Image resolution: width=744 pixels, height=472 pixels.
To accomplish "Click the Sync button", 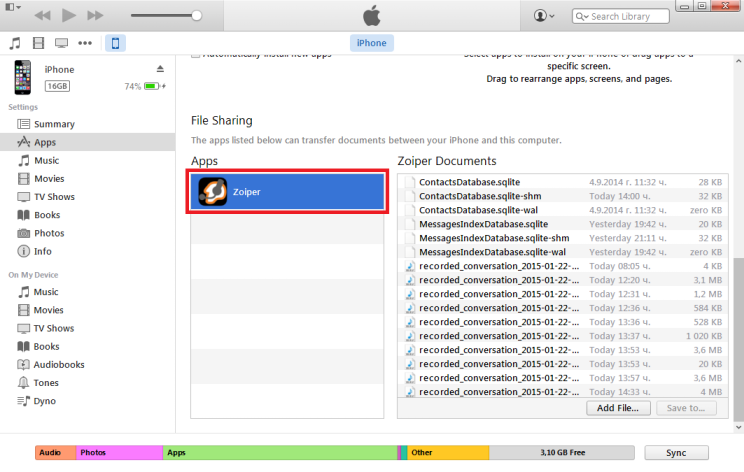I will pyautogui.click(x=676, y=453).
